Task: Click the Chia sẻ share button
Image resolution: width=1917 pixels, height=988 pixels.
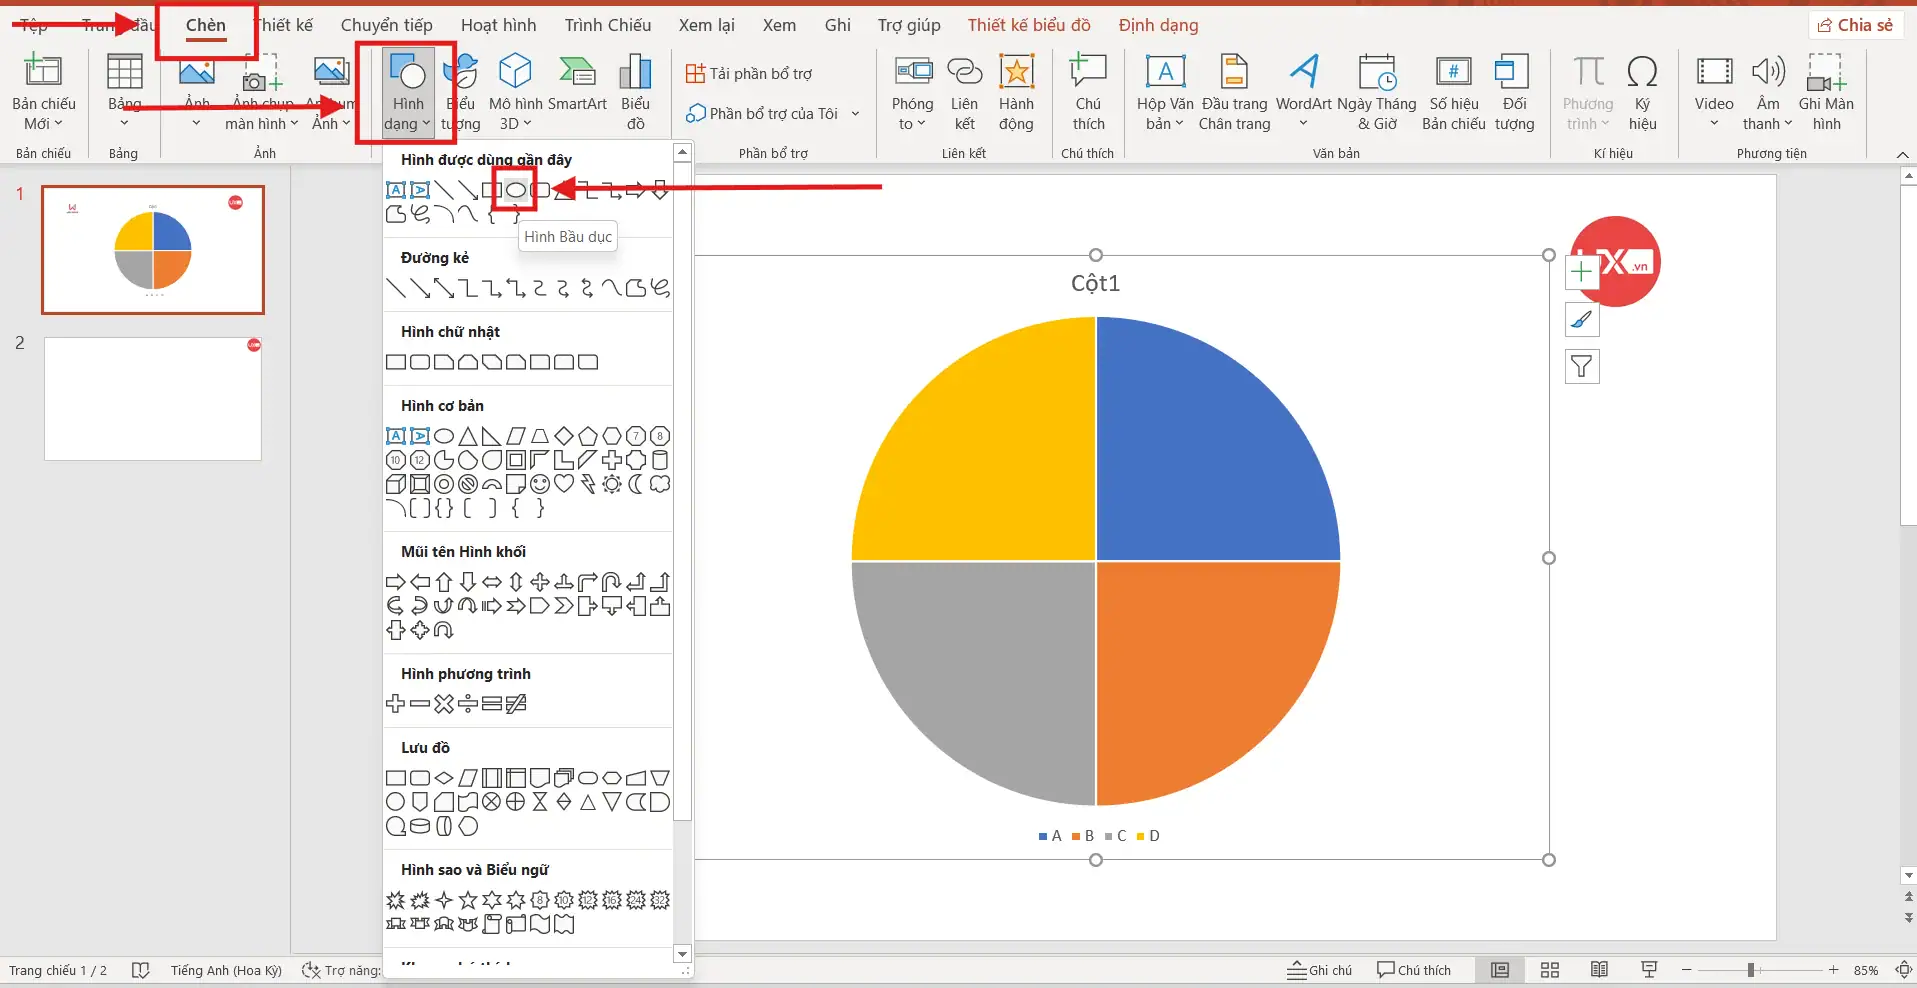Action: coord(1855,25)
